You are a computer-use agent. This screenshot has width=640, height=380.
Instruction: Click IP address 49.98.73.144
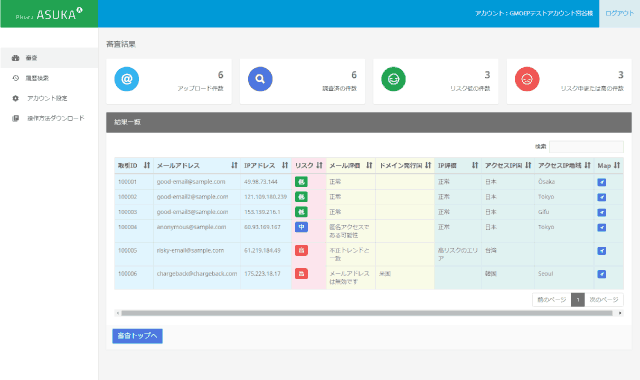261,182
